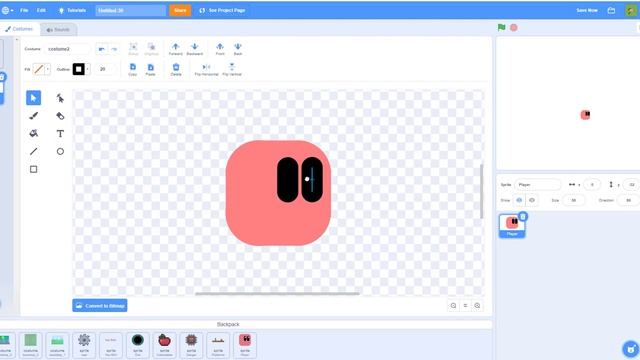Click the Undo arrow icon

102,49
